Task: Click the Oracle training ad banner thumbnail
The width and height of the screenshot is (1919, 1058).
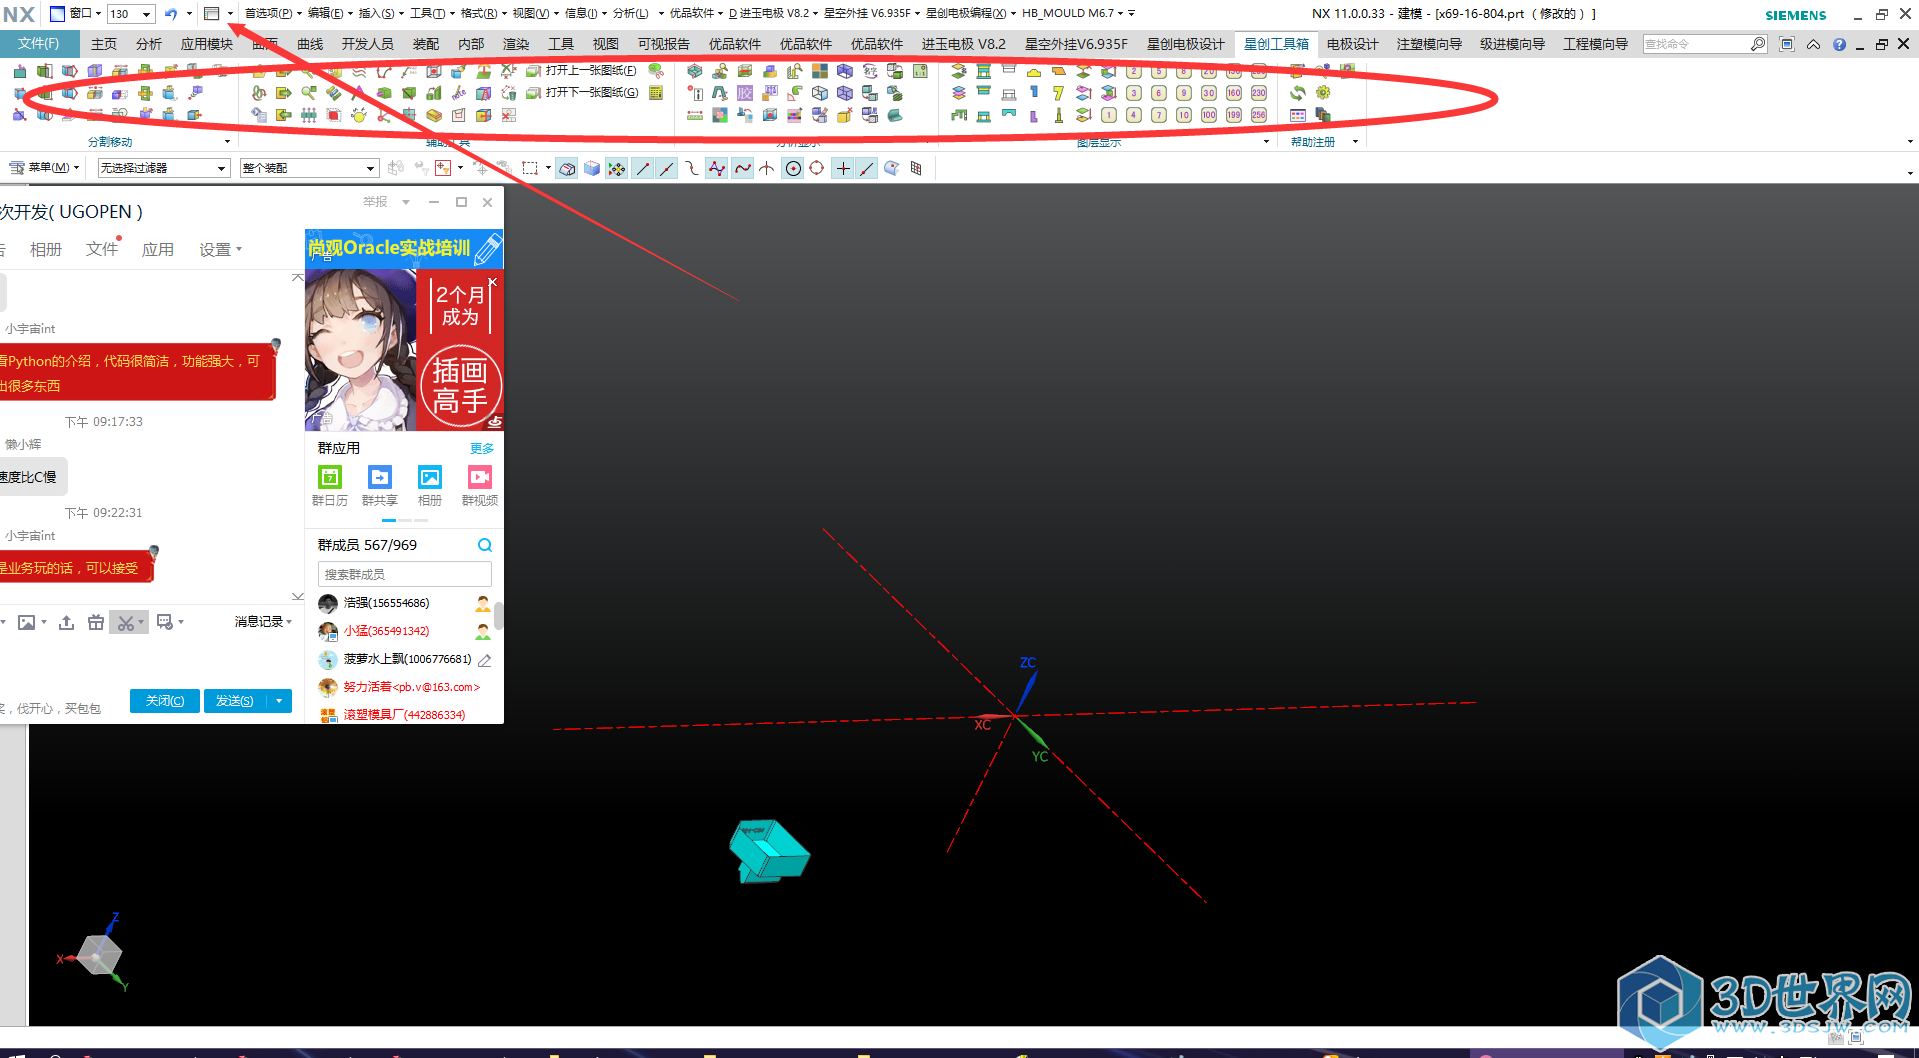Action: [x=404, y=248]
